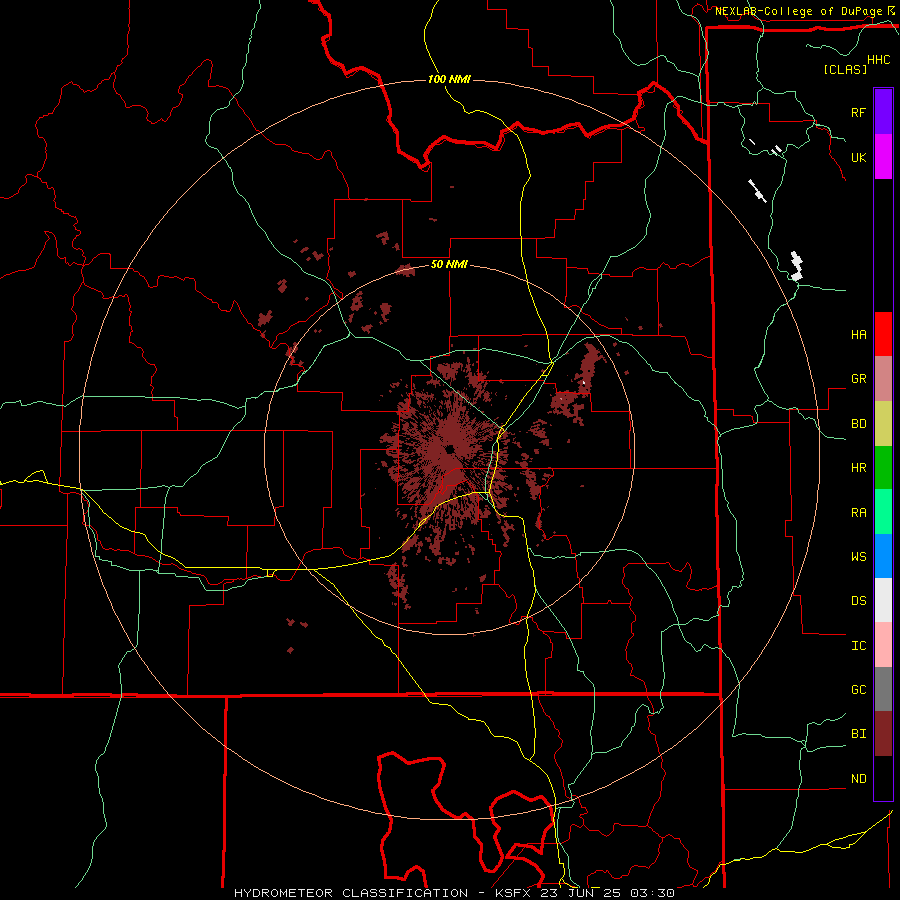
Task: Click the HR green legend swatch
Action: [883, 468]
